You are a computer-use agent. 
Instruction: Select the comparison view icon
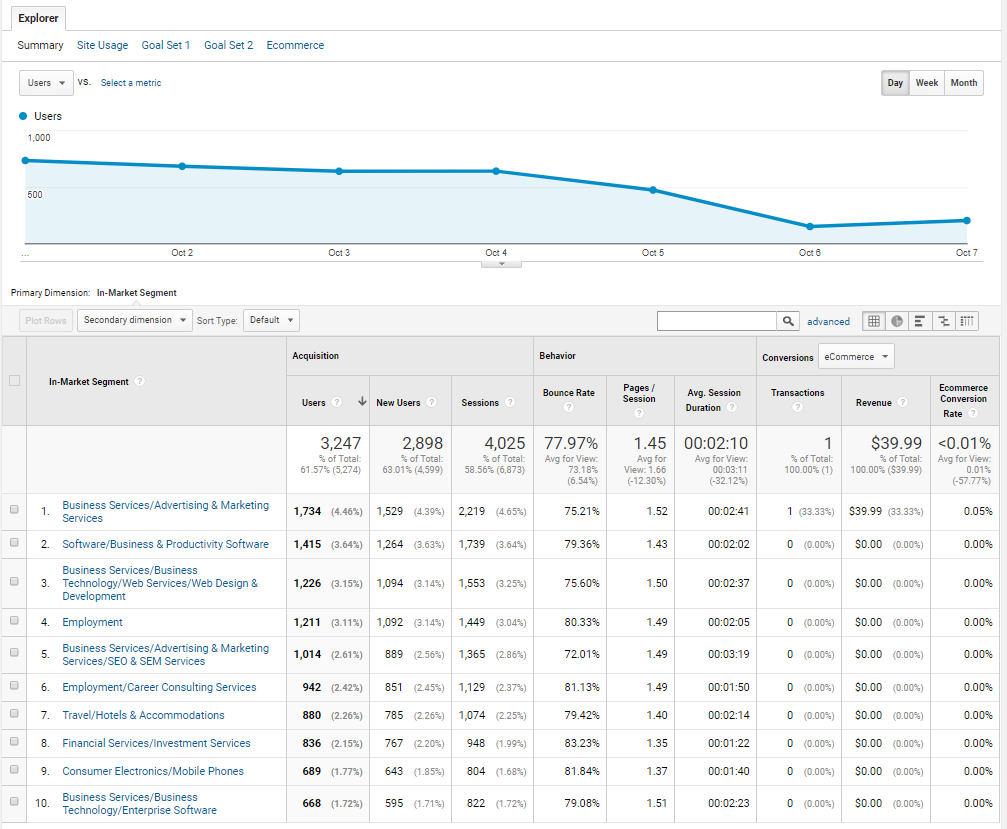point(943,321)
